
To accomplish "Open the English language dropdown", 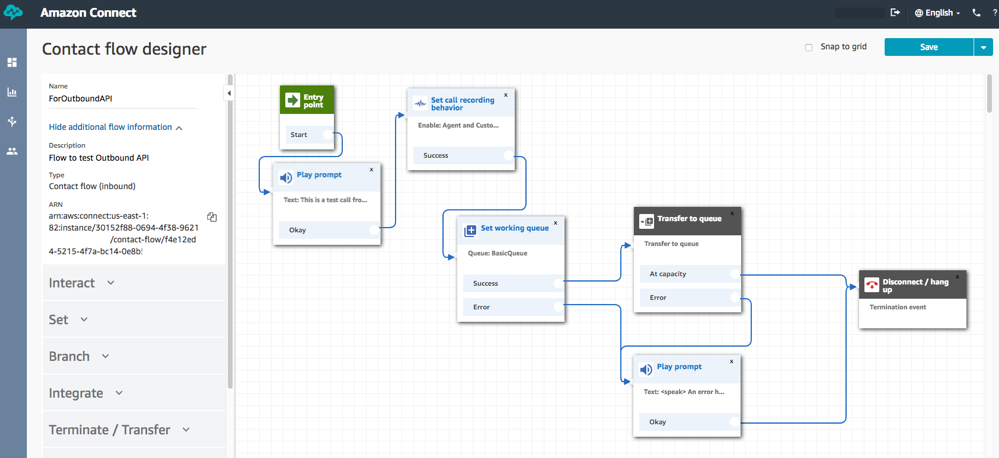I will (938, 13).
